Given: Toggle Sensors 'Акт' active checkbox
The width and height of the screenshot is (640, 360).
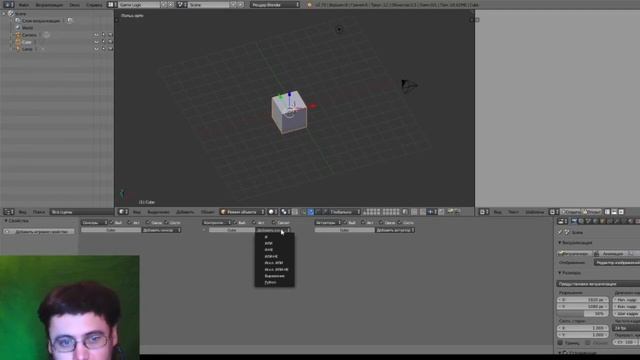Looking at the screenshot, I should pos(129,222).
